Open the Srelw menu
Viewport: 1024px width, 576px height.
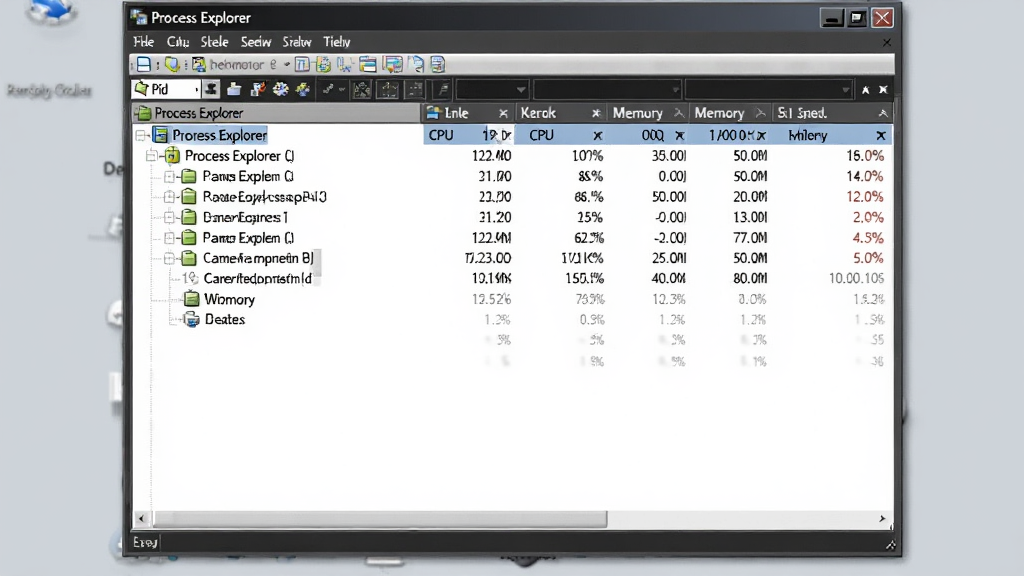tap(296, 42)
